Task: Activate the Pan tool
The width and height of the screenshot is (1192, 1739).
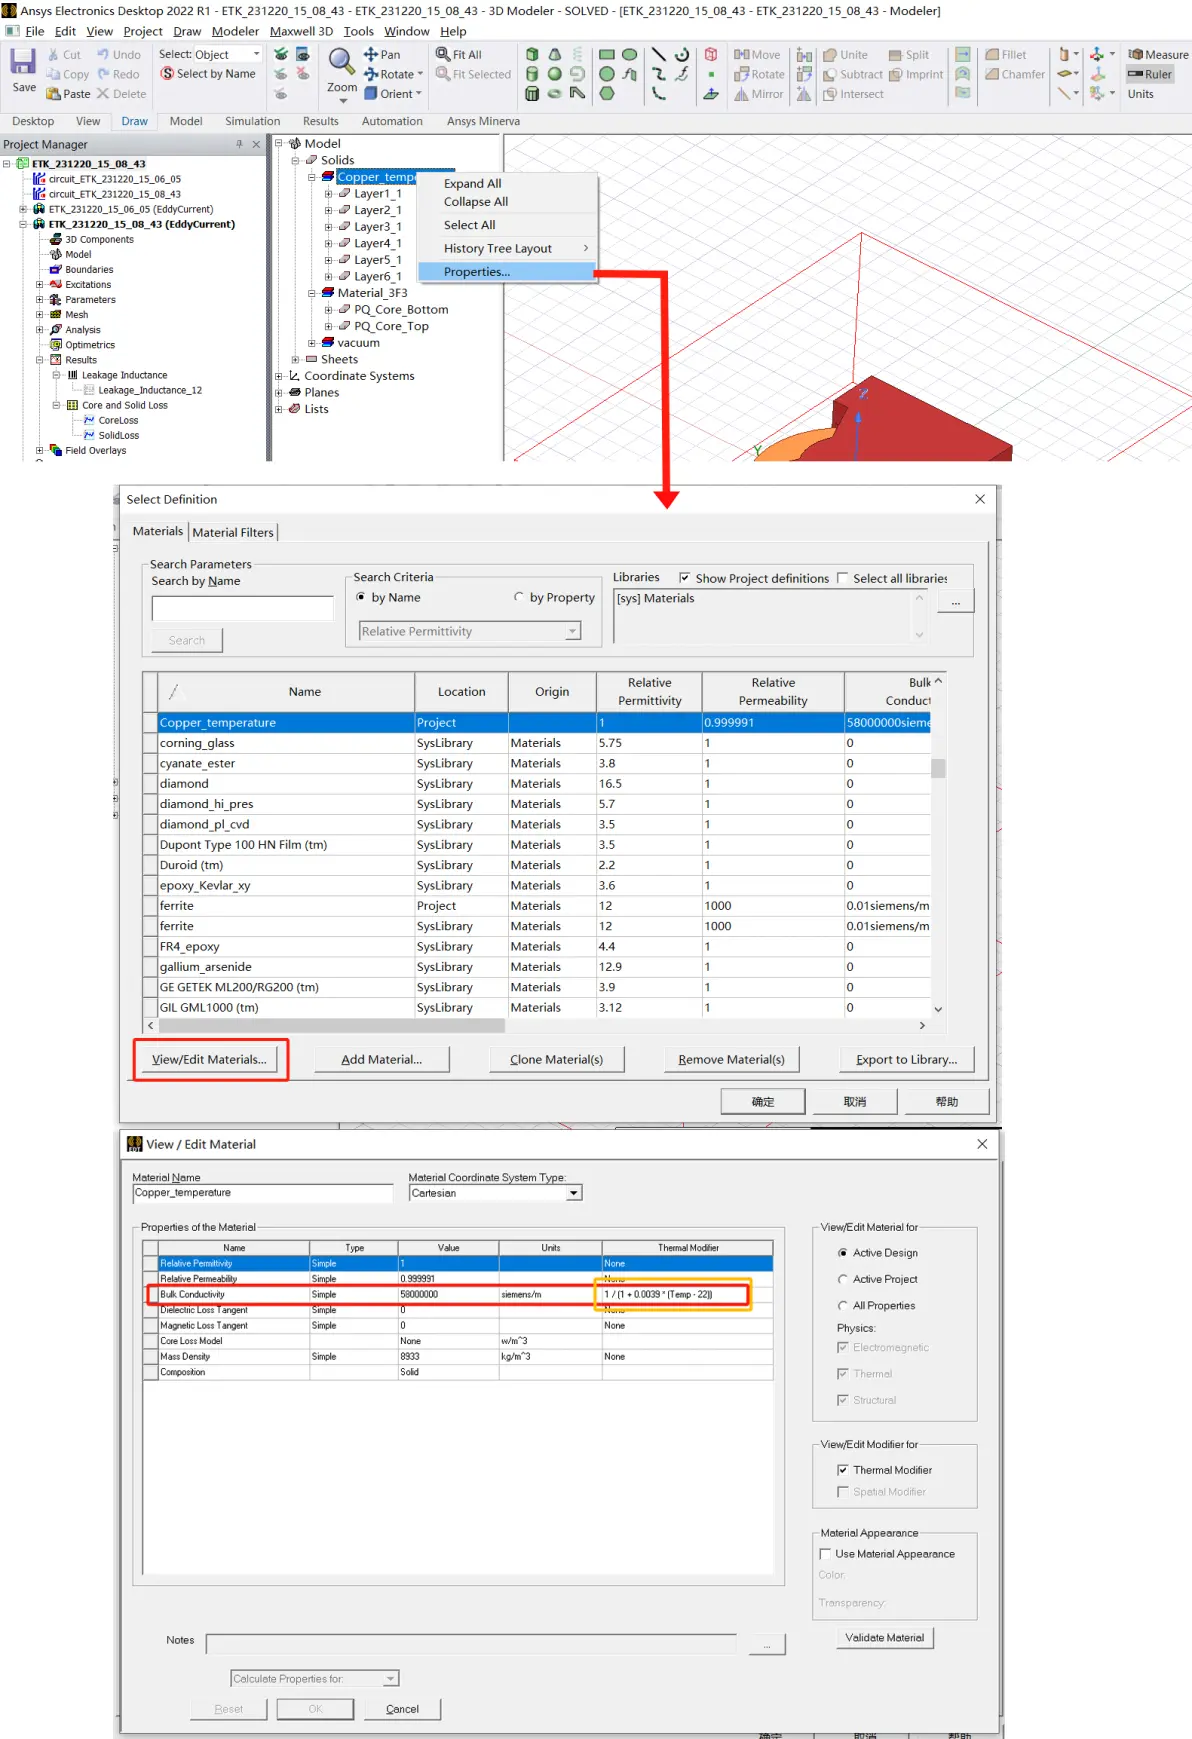Action: [381, 55]
